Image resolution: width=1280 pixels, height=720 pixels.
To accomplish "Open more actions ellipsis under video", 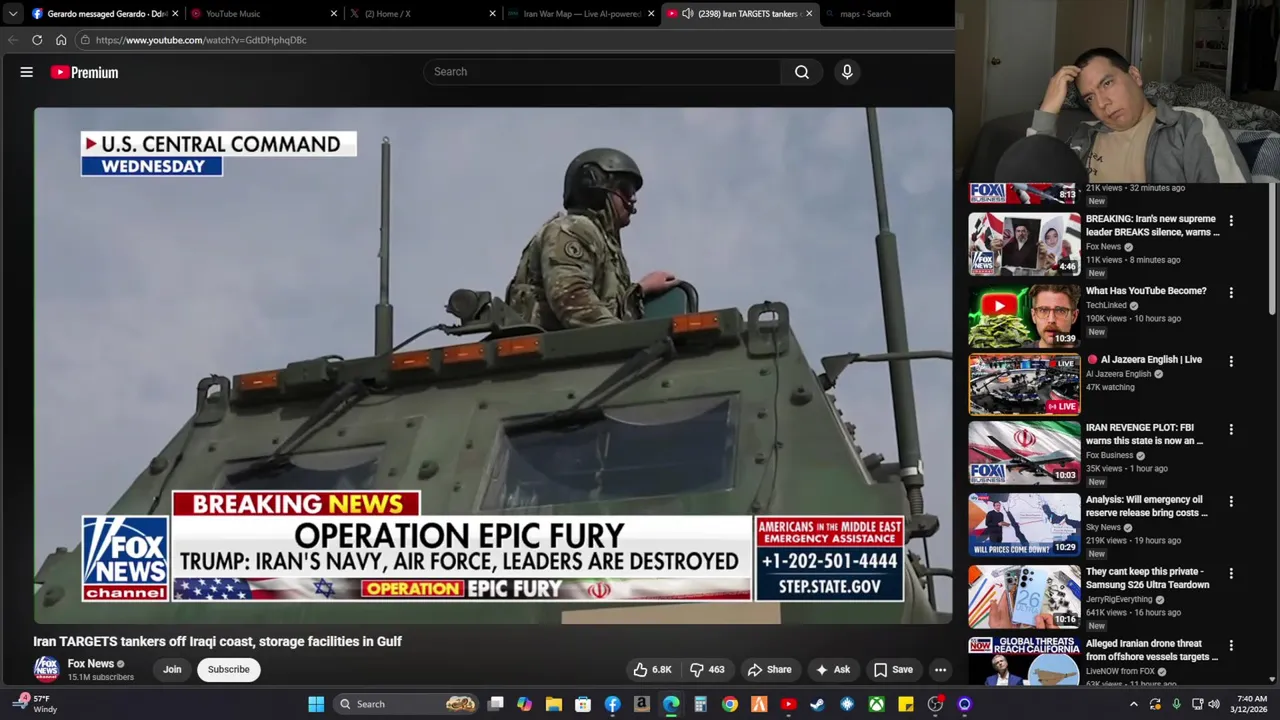I will [x=941, y=670].
